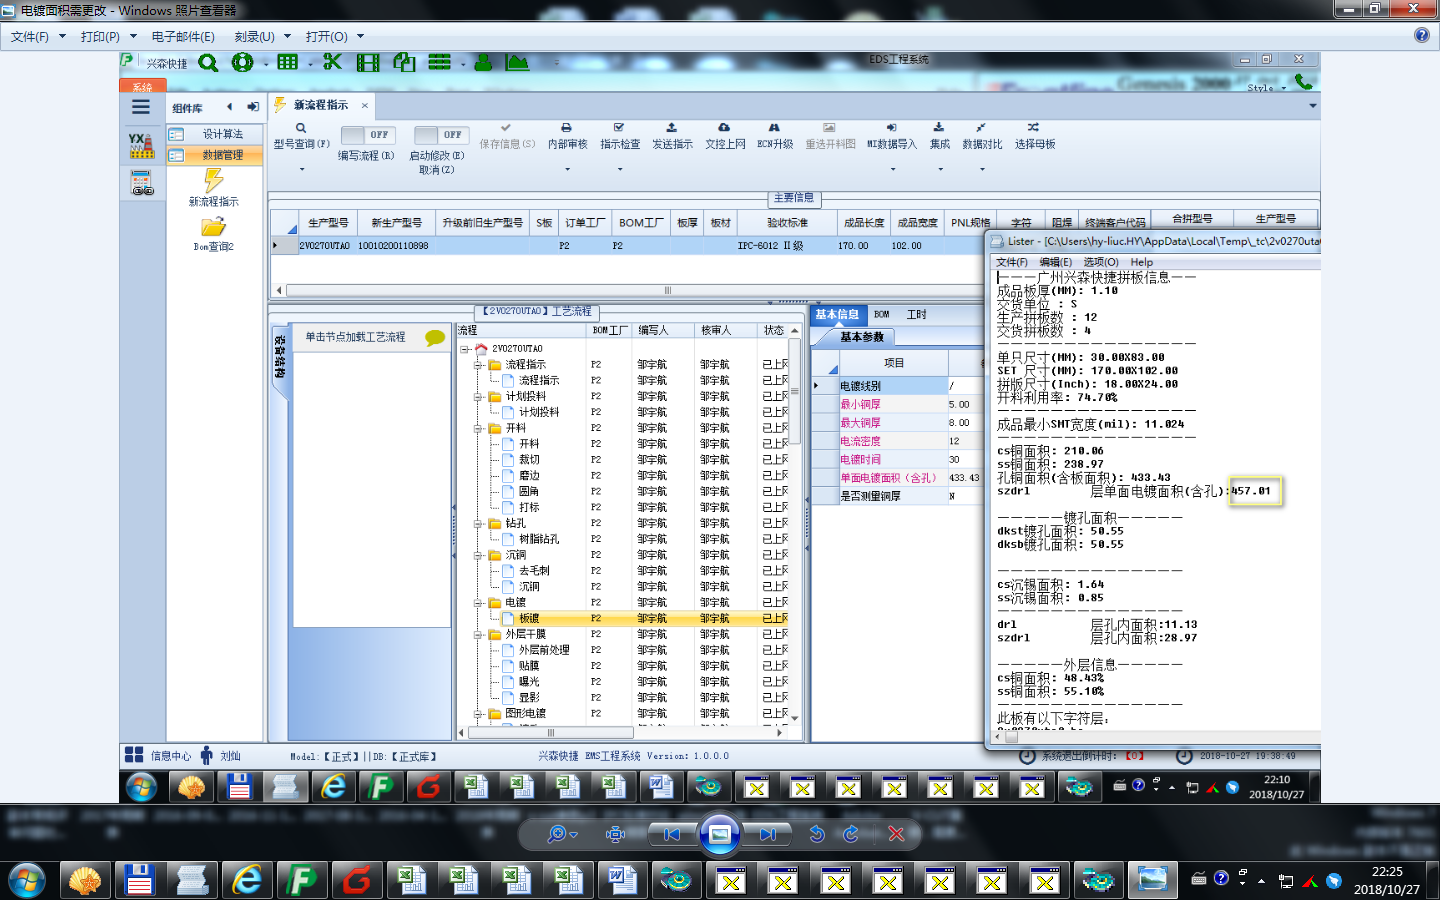Collapse the 外层干膜 folder in process tree
This screenshot has height=900, width=1440.
[x=479, y=634]
